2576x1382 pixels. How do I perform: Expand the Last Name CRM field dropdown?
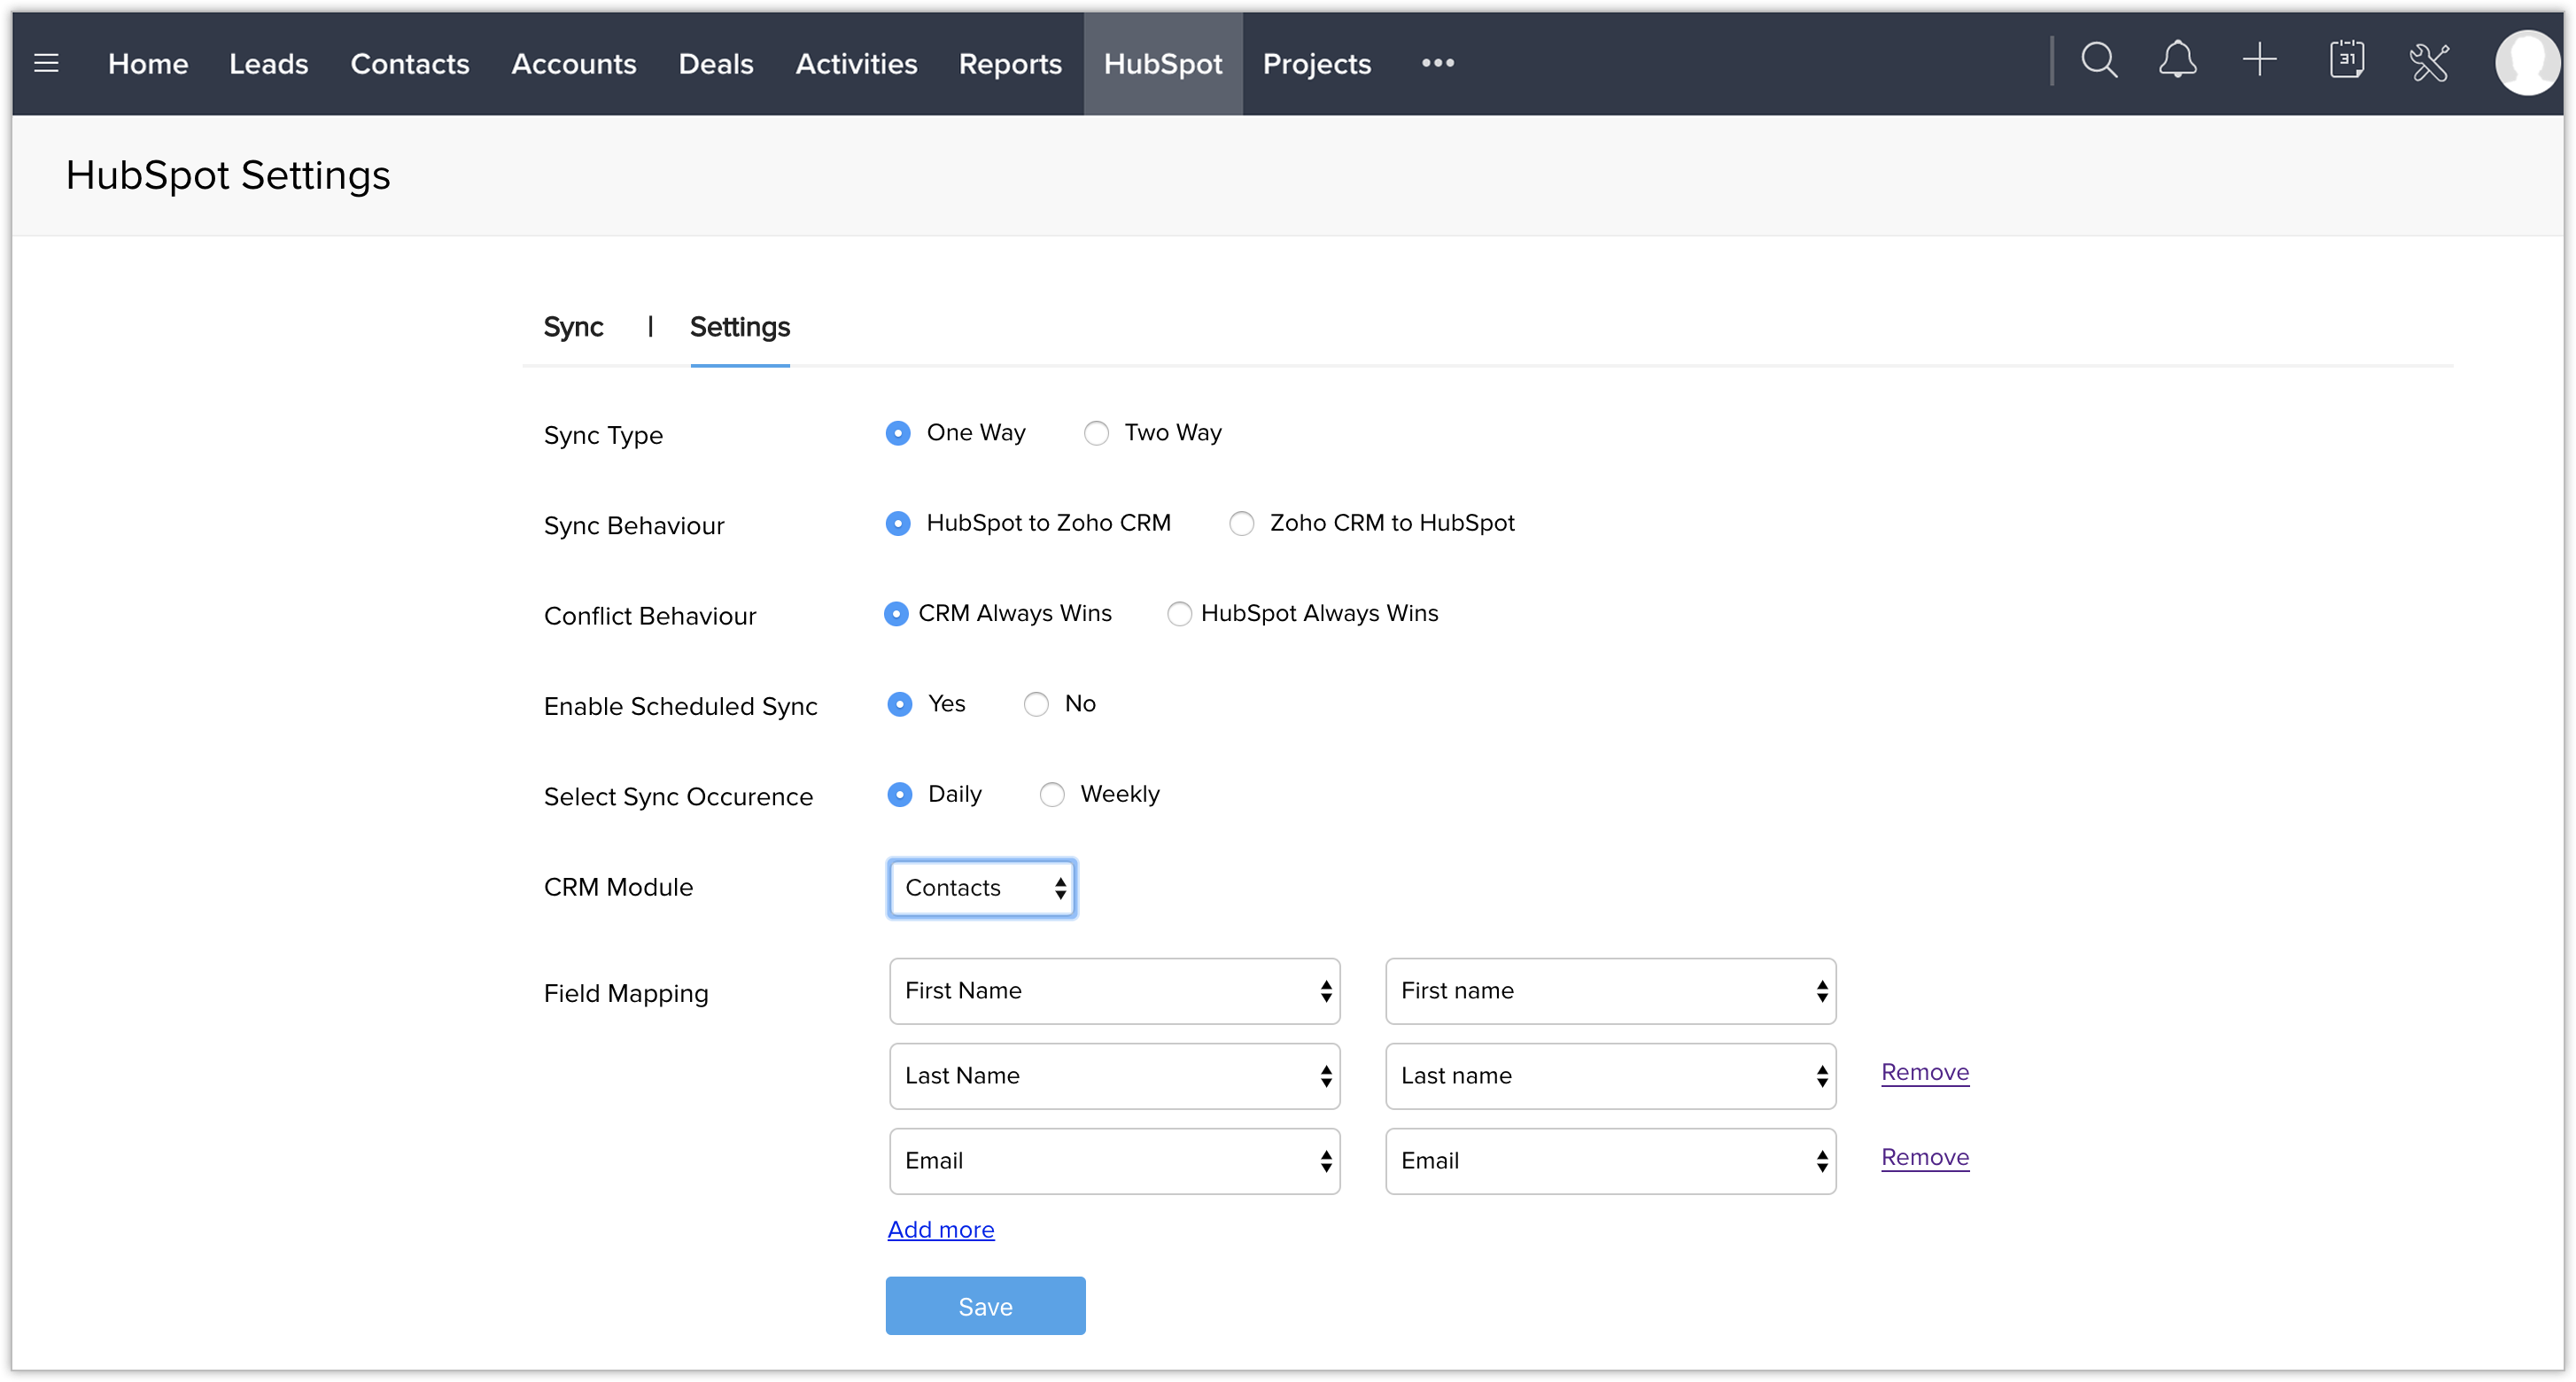[x=1114, y=1076]
